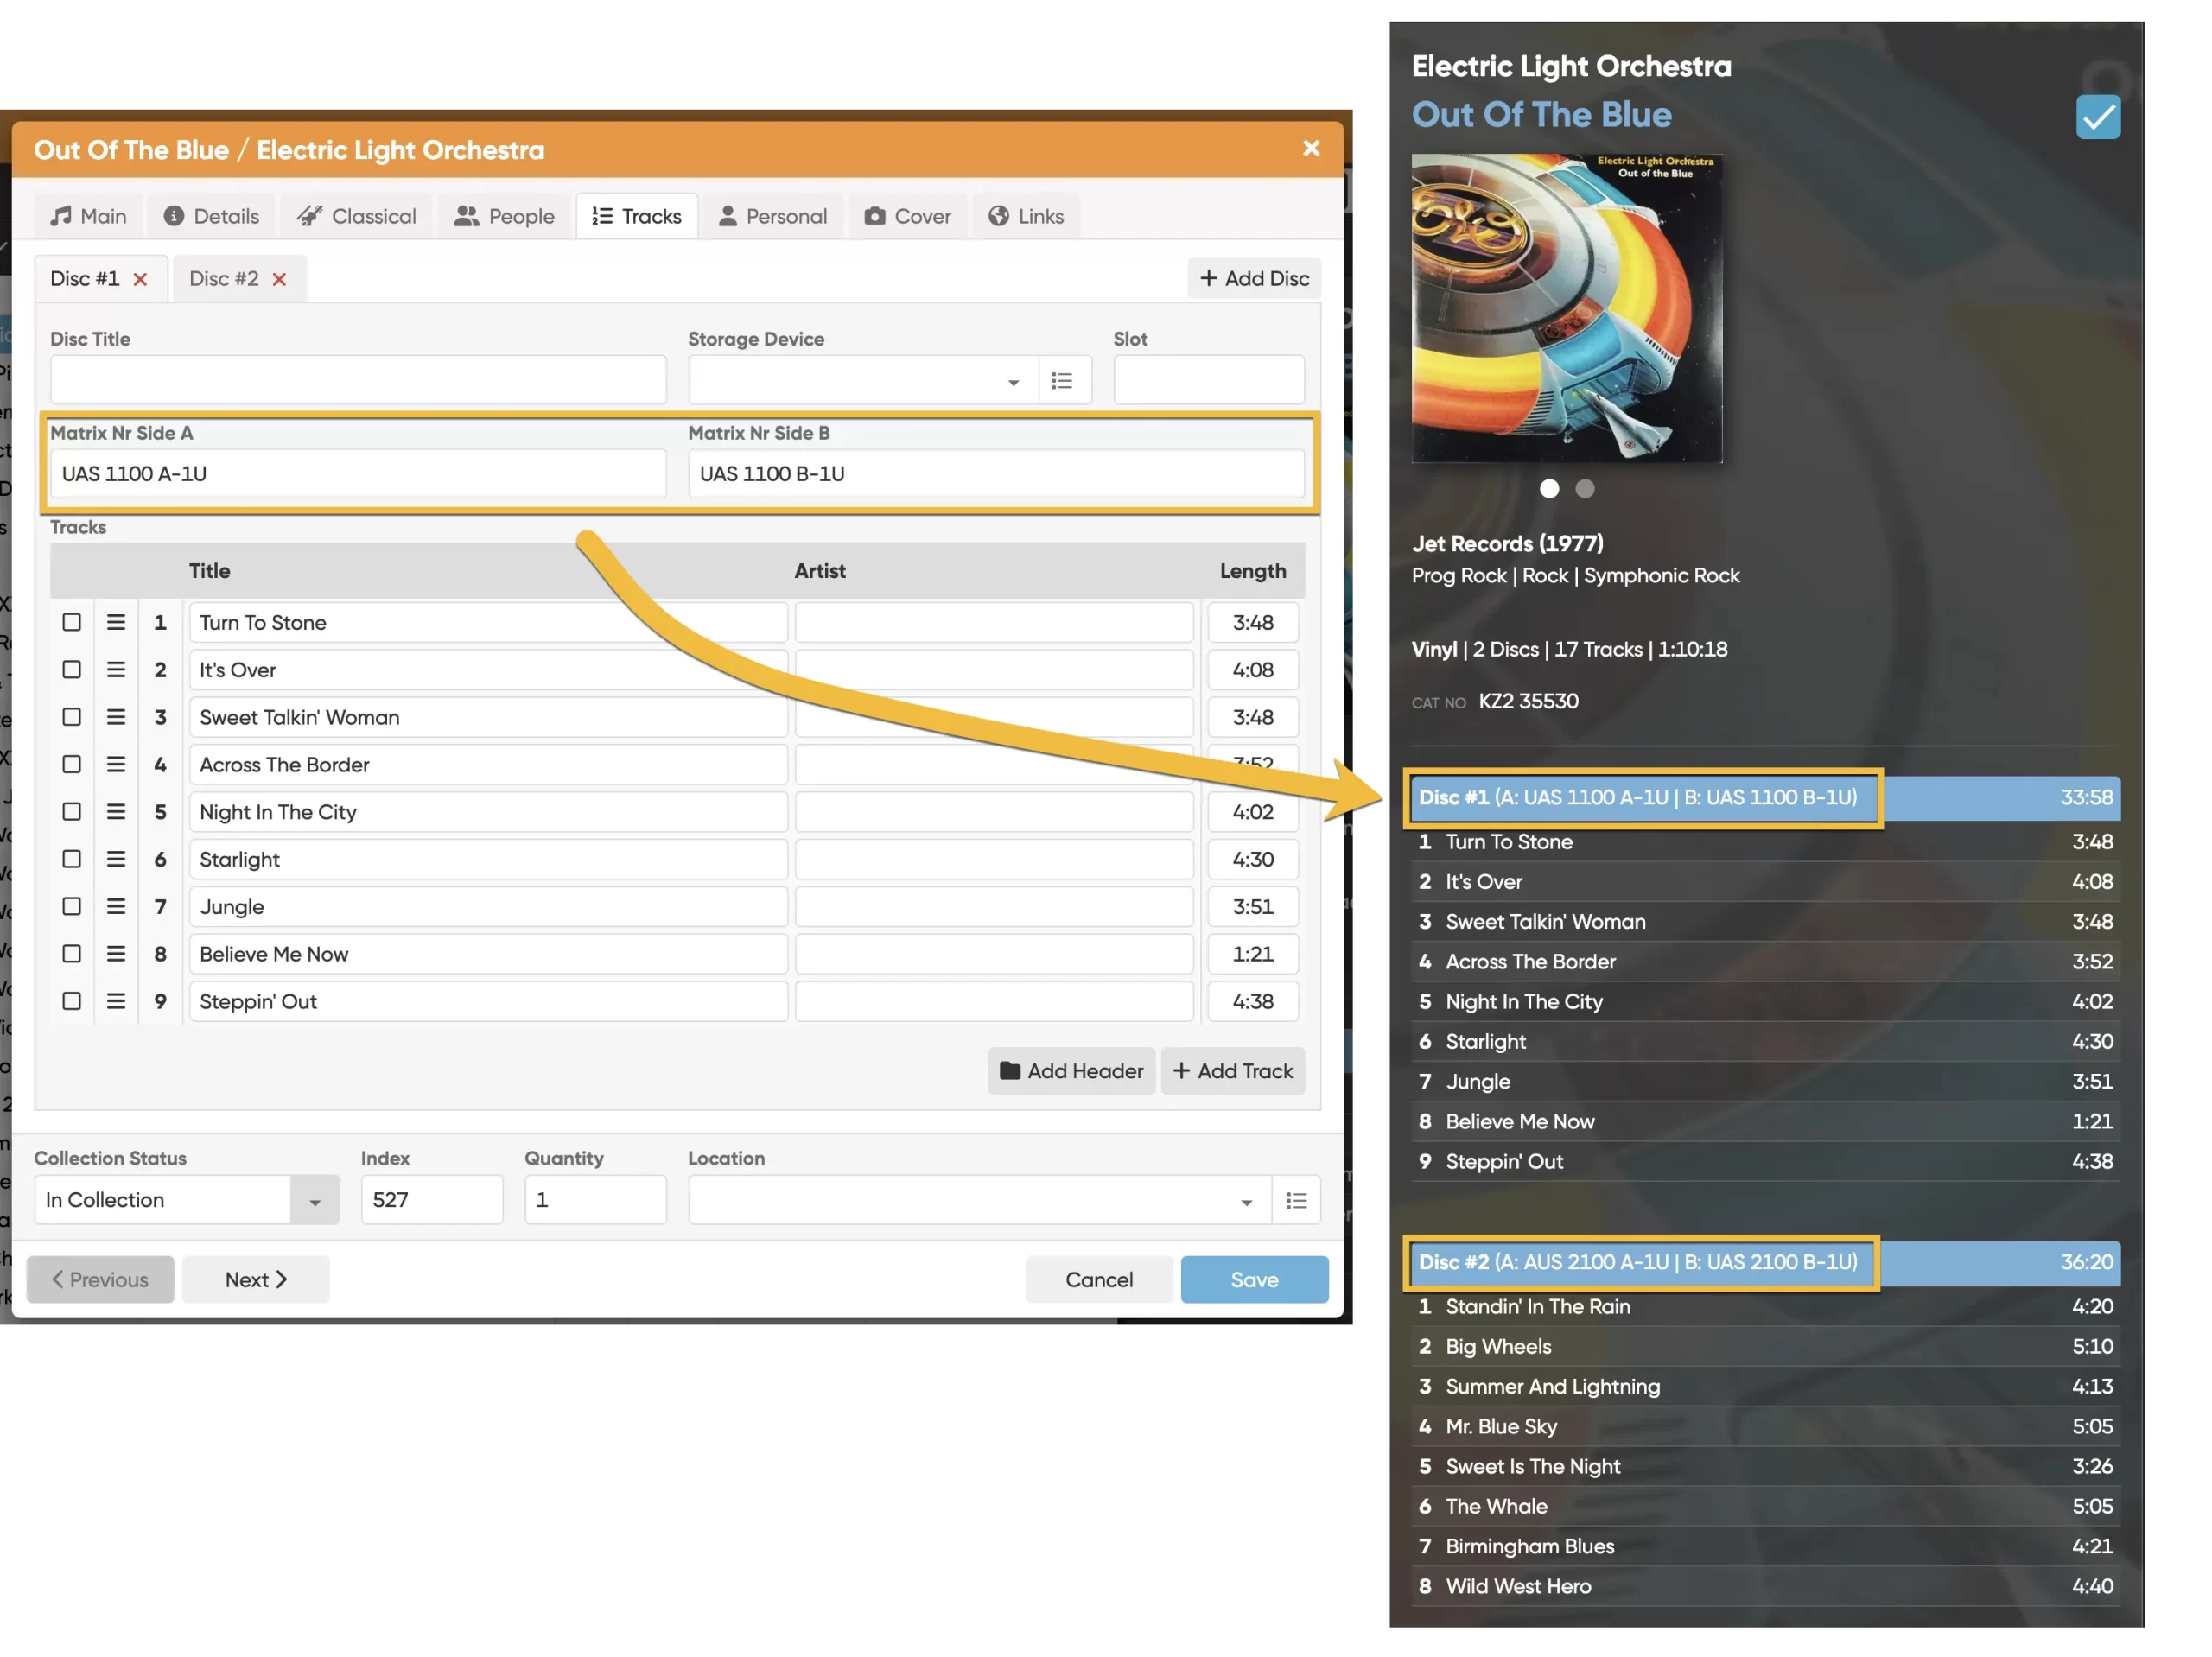
Task: Click the reorder handle for Night In The City
Action: point(116,811)
